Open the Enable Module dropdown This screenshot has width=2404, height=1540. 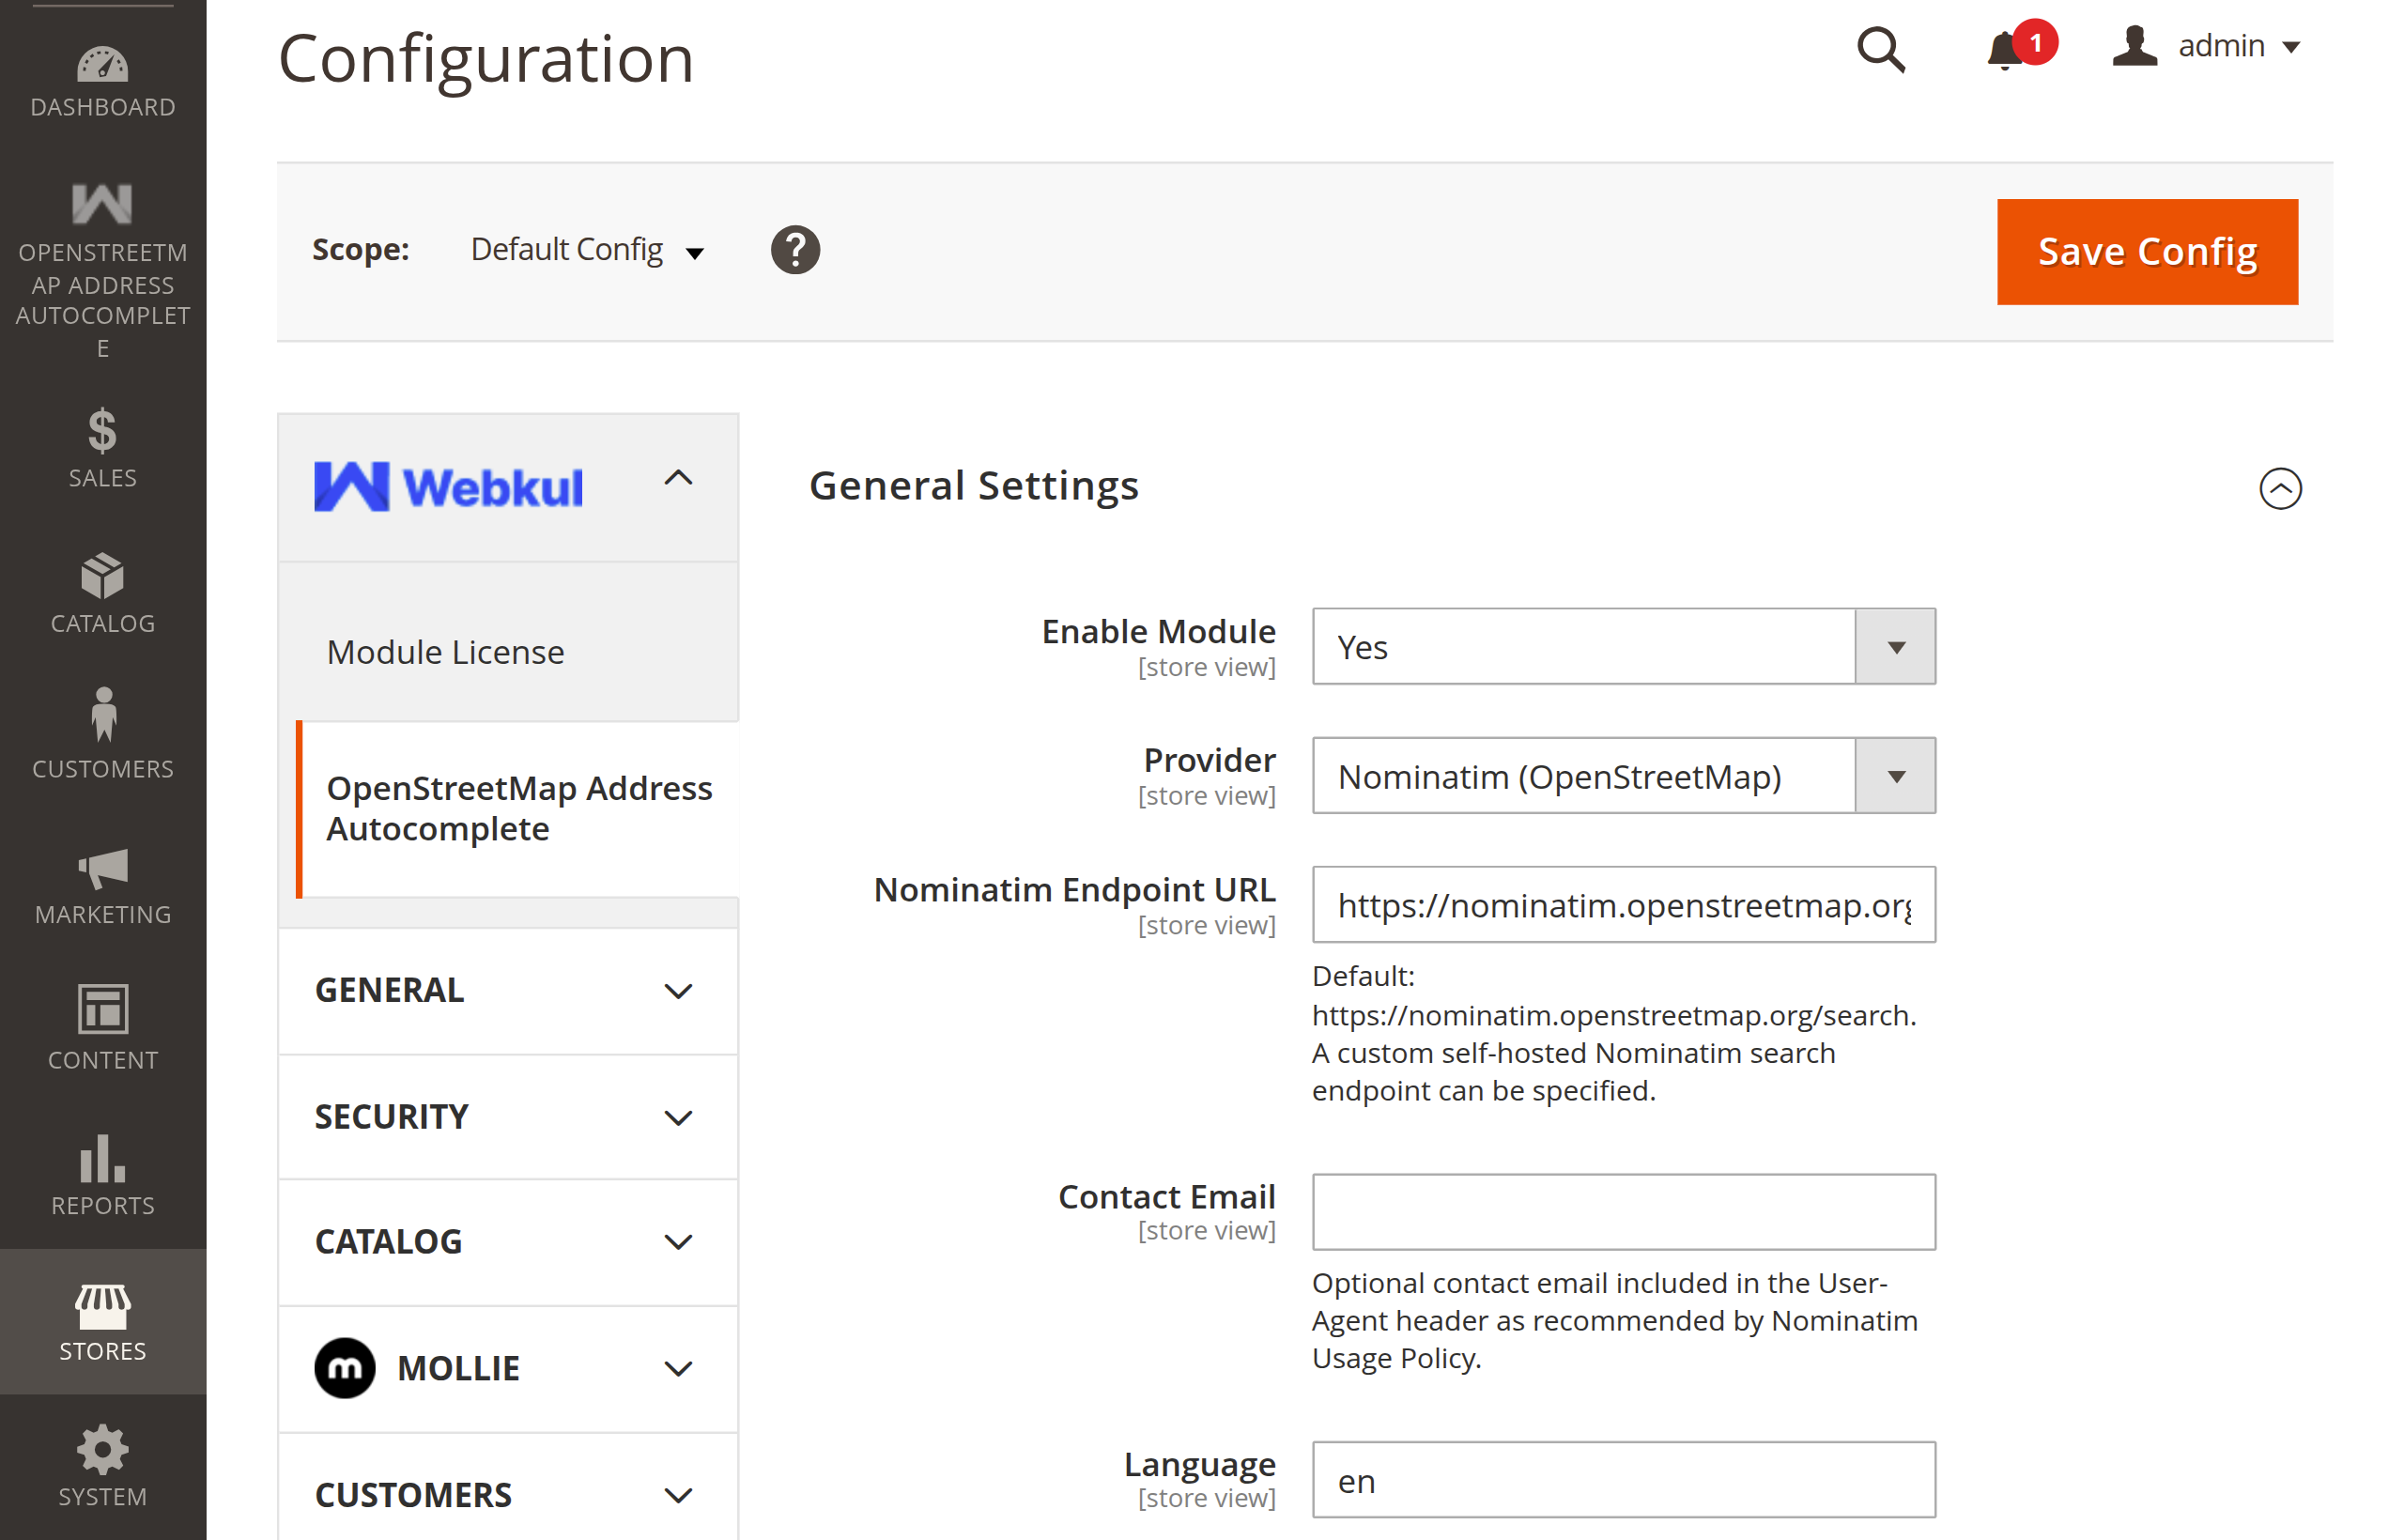coord(1623,647)
